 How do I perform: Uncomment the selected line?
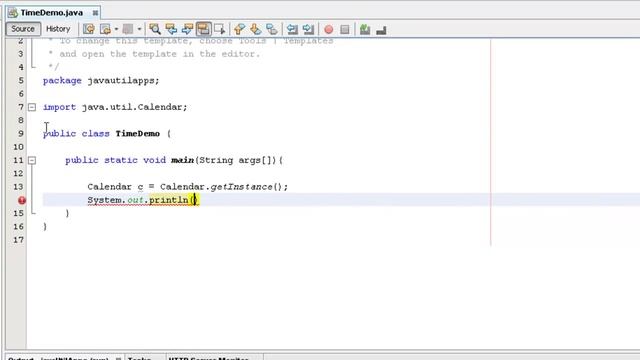click(381, 30)
